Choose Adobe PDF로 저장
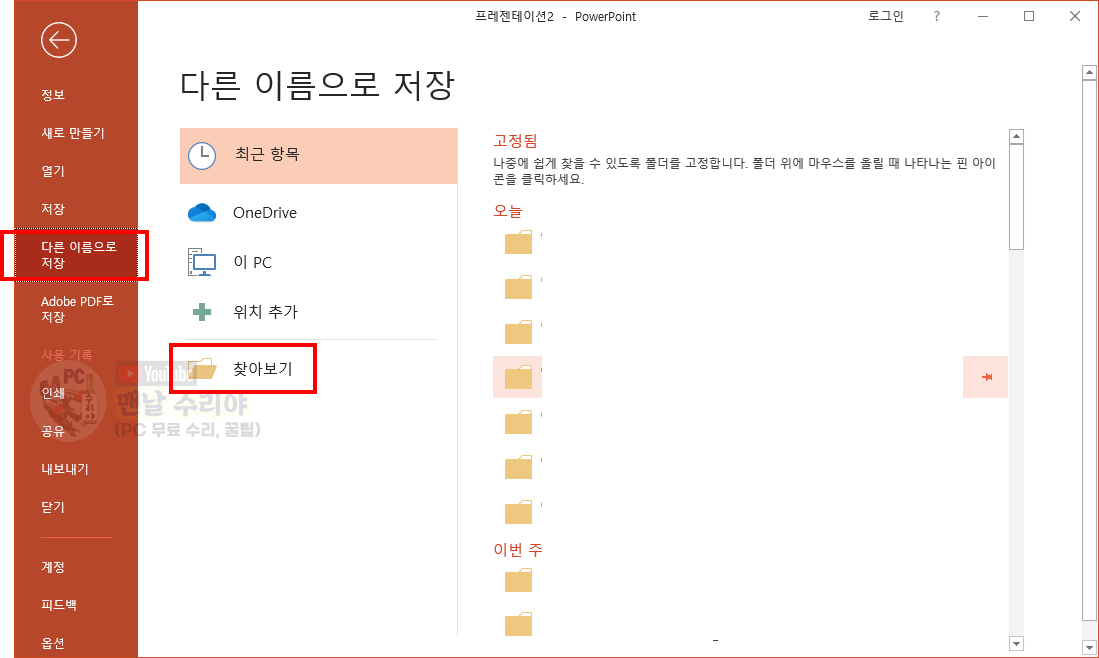1099x658 pixels. click(77, 309)
